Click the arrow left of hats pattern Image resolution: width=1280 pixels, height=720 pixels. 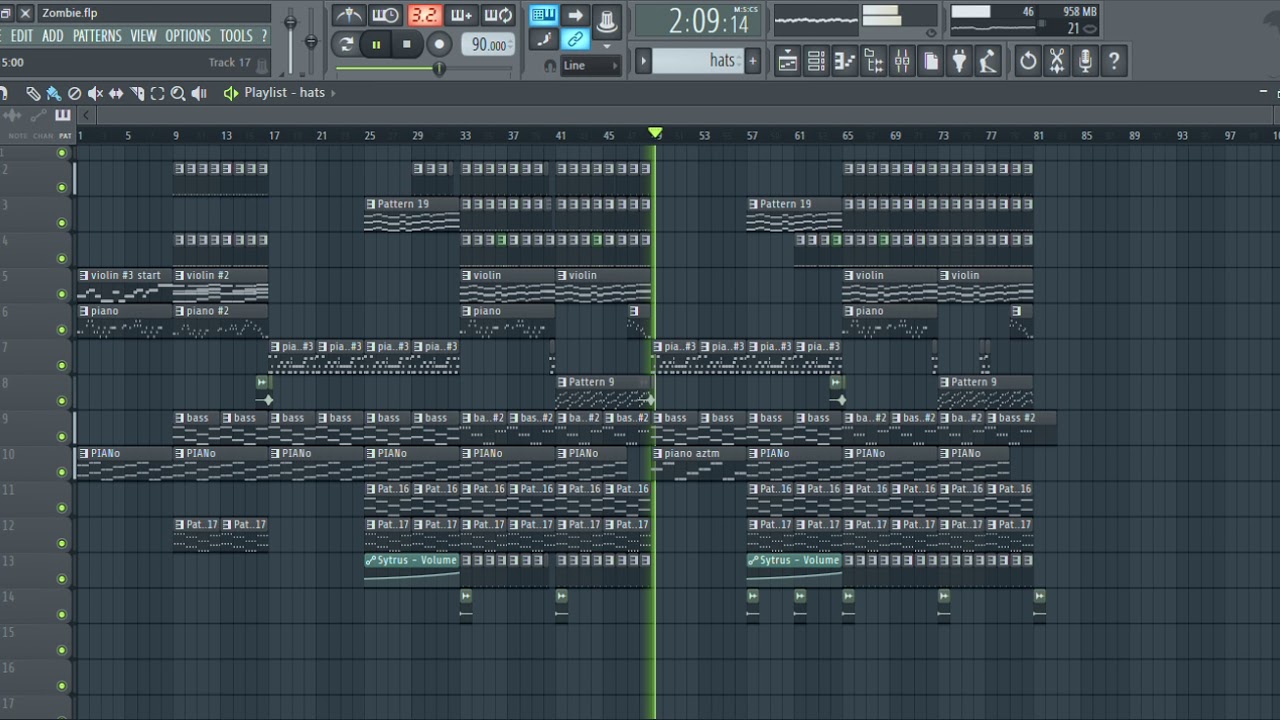[x=643, y=61]
